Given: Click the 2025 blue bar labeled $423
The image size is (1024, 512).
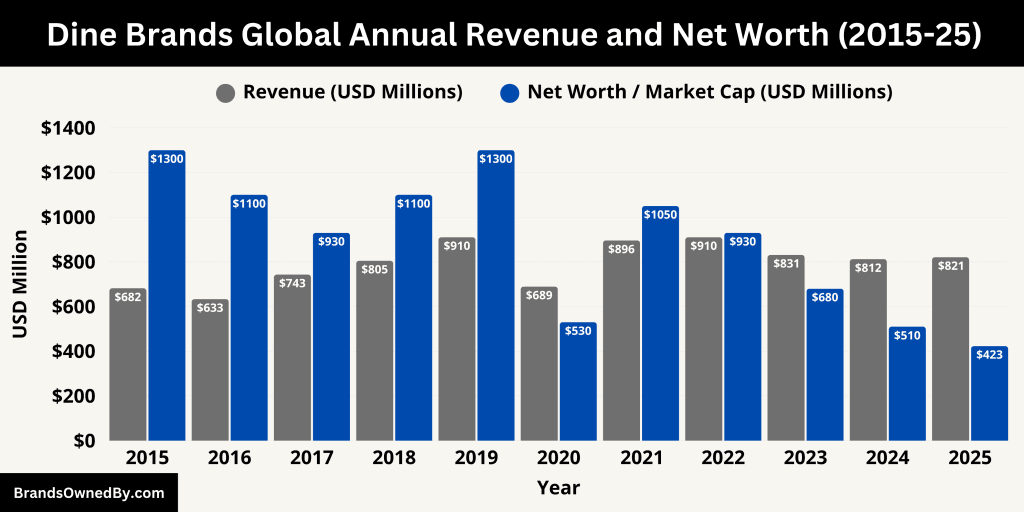Looking at the screenshot, I should (988, 395).
